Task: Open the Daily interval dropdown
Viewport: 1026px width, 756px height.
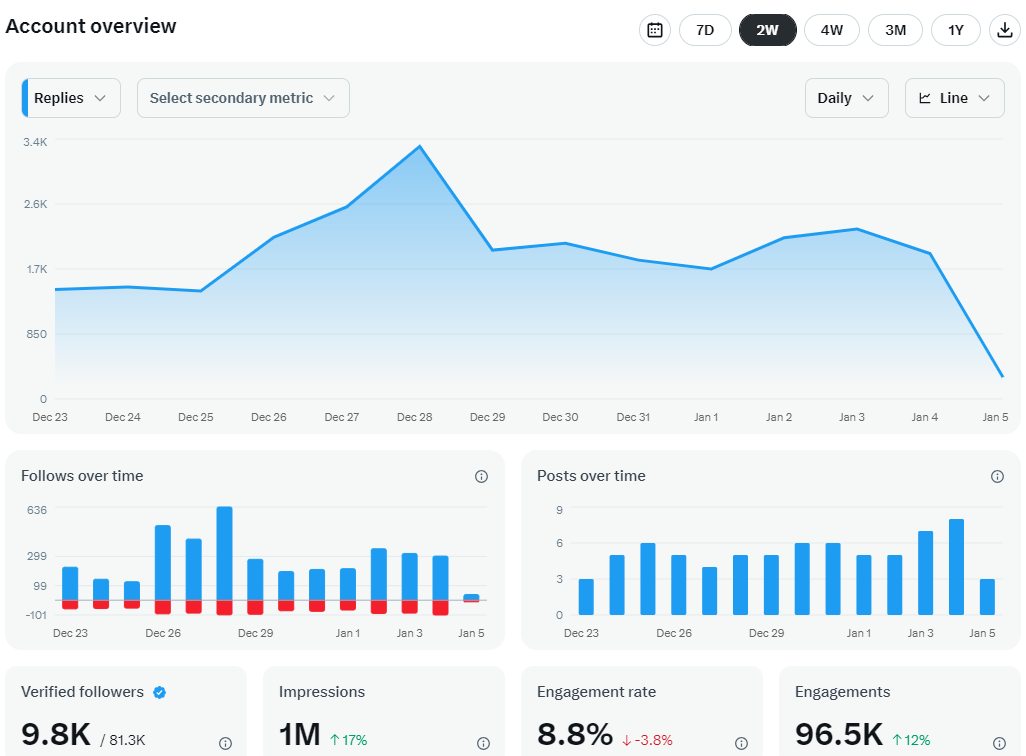Action: pos(846,98)
